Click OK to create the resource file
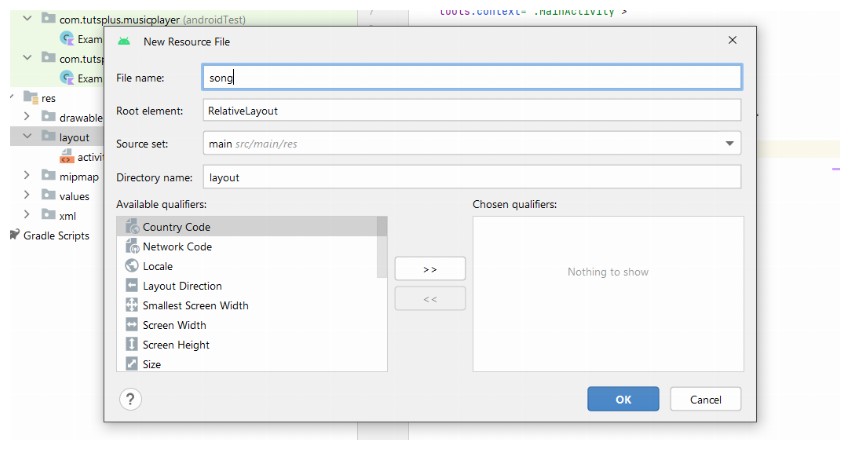Screen dimensions: 850x450 [x=623, y=399]
